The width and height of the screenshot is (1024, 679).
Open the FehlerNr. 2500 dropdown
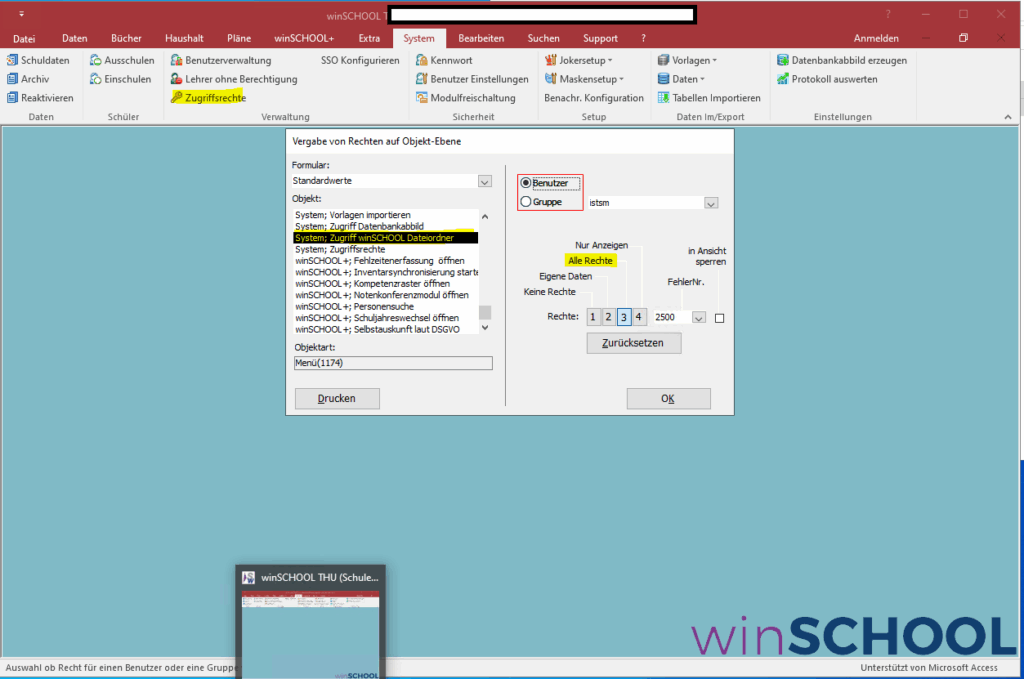[699, 317]
